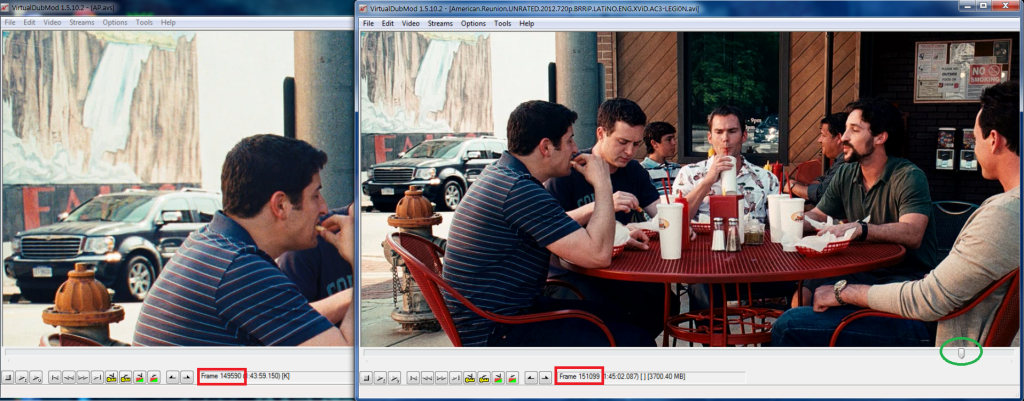Open Video menu in AP.avs window
Screen dimensions: 1024x401
coord(52,22)
